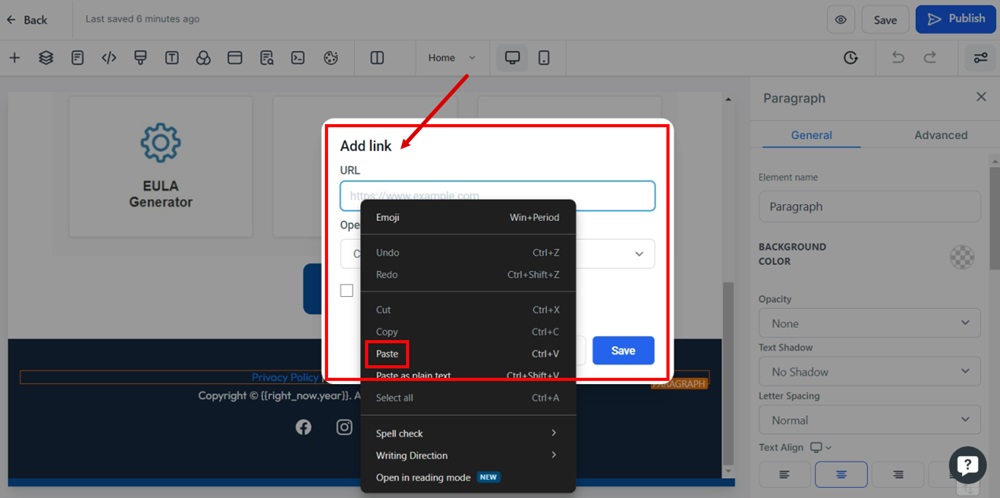Open the color circles icon

(203, 58)
